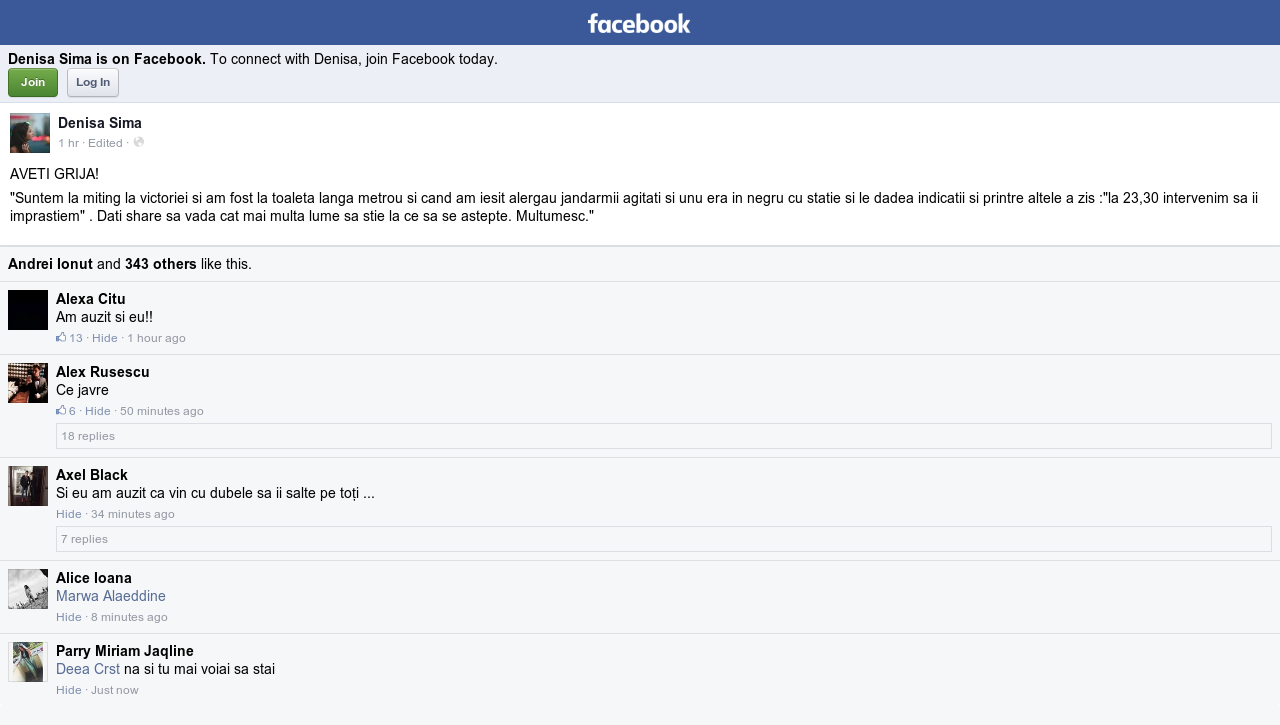Click the Edited label on the post
Image resolution: width=1280 pixels, height=725 pixels.
[x=105, y=143]
